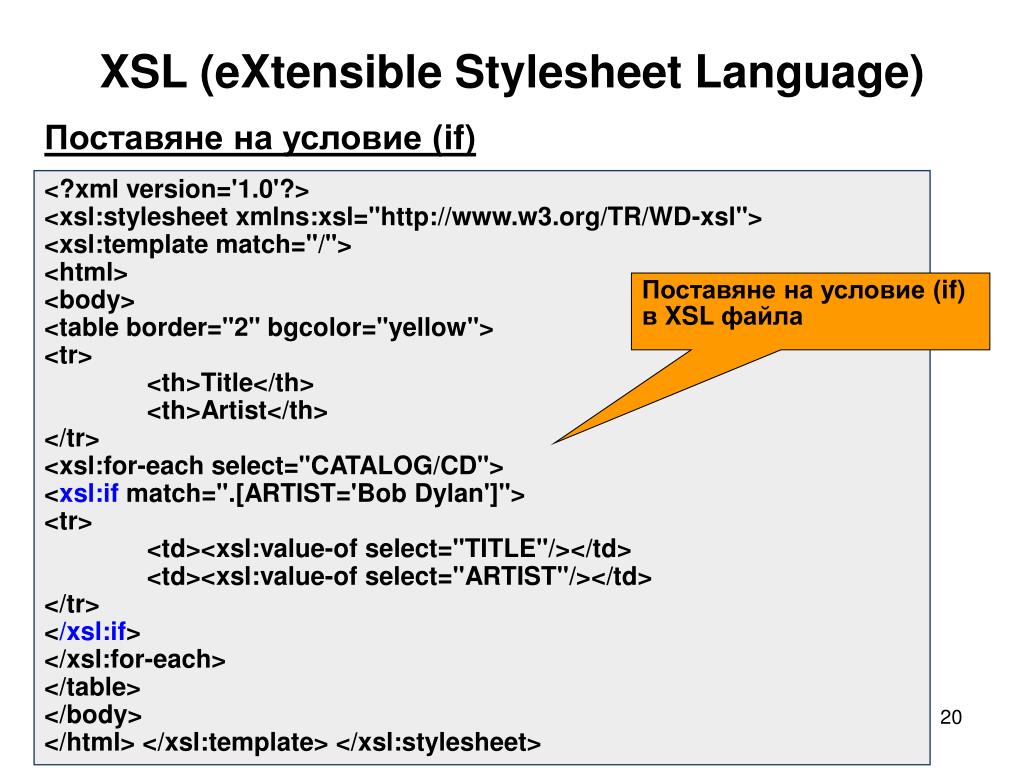The height and width of the screenshot is (768, 1024).
Task: Click the blue 'xsl:if' match Bob Dylan line
Action: [x=284, y=494]
